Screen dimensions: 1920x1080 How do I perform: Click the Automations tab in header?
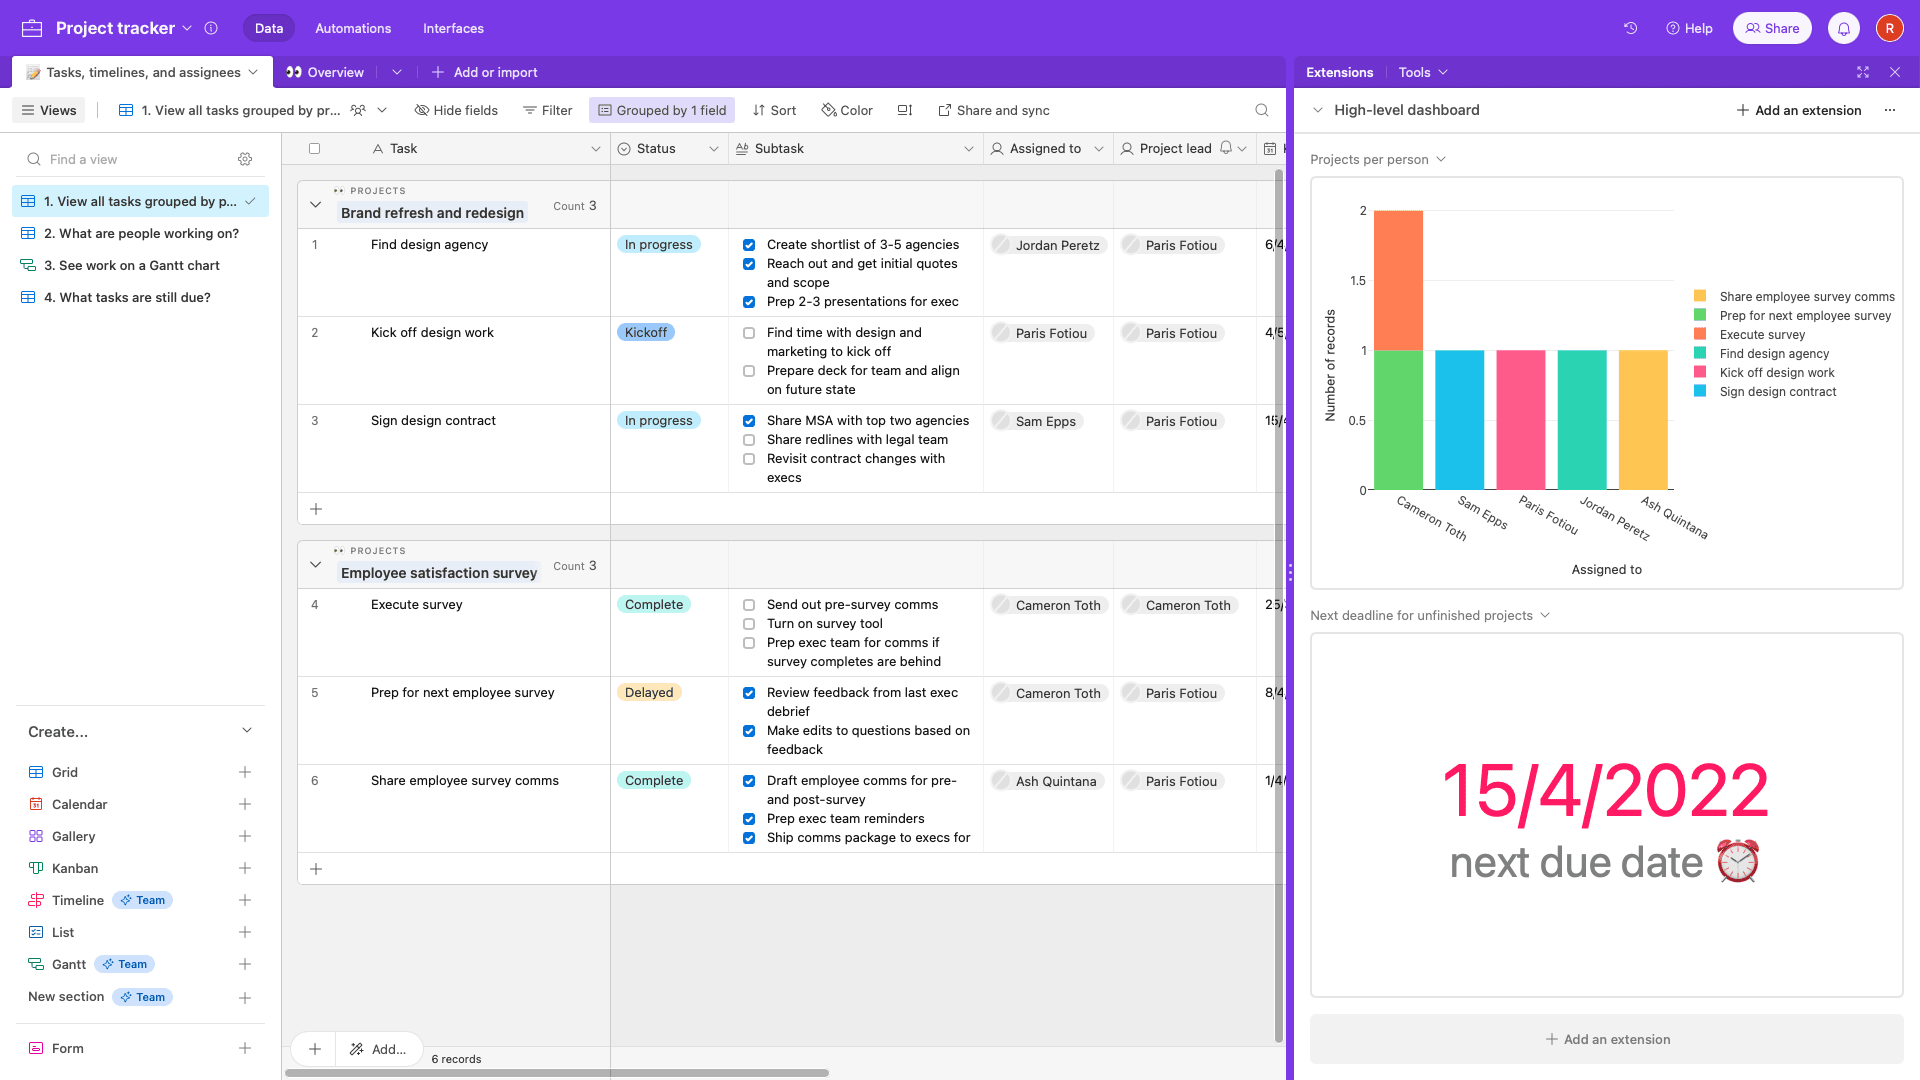pyautogui.click(x=353, y=28)
